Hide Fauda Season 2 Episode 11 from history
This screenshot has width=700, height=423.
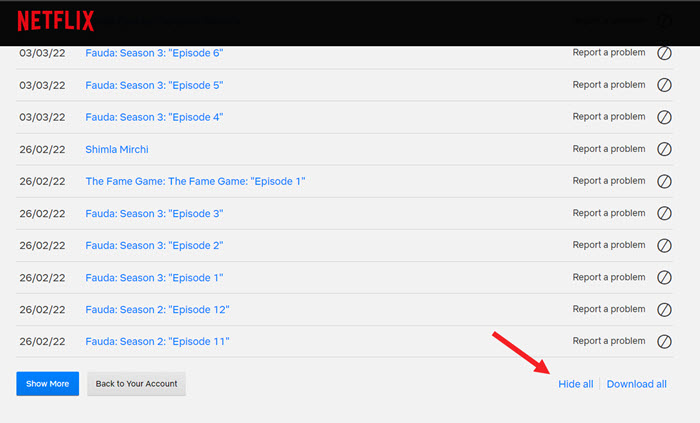pyautogui.click(x=664, y=342)
